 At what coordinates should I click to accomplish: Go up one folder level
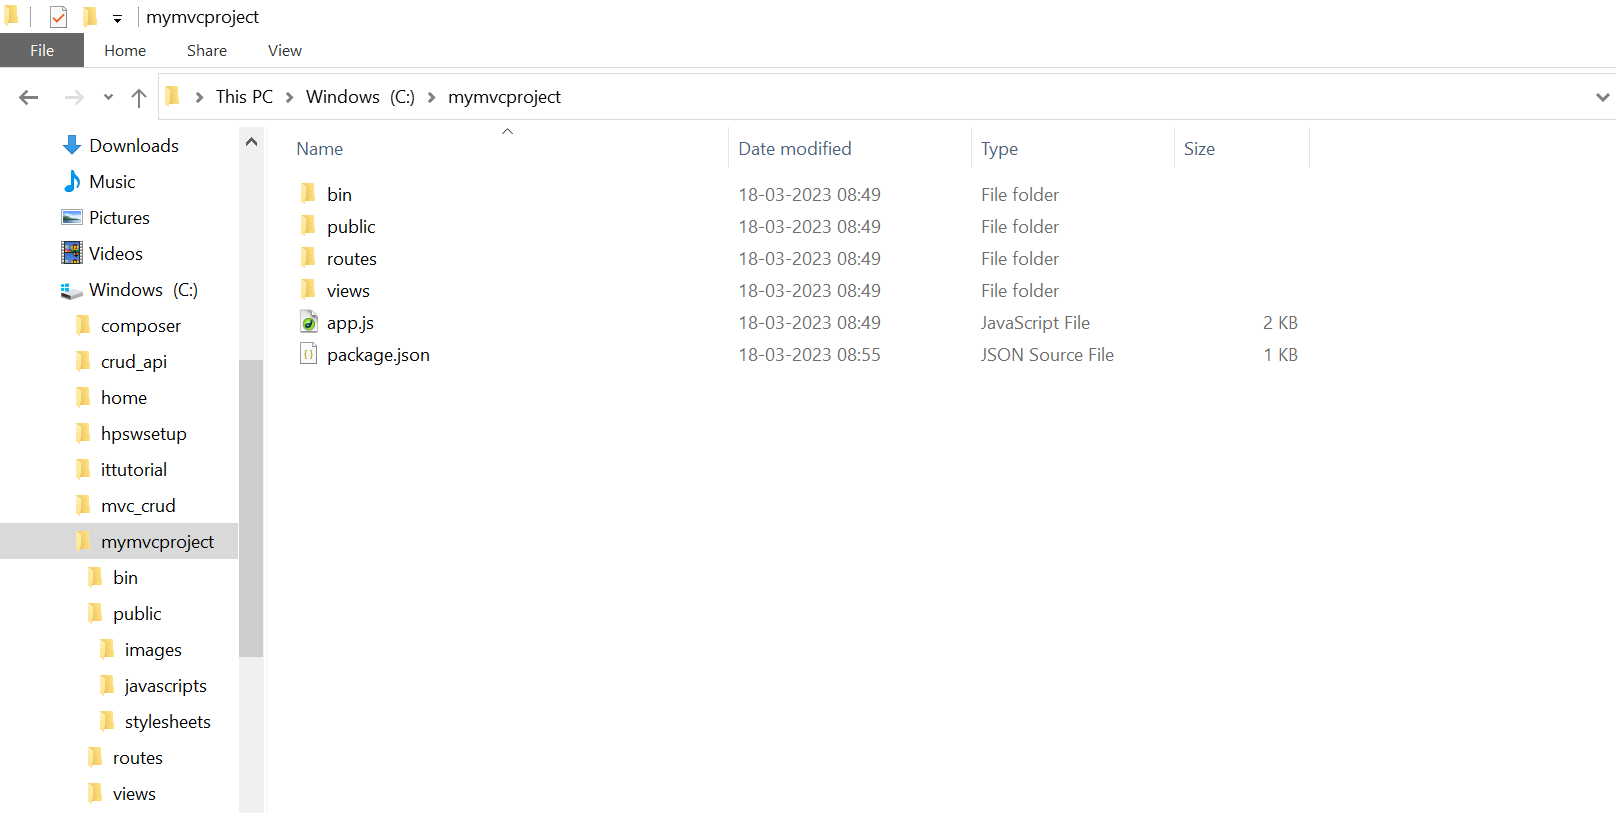pos(139,97)
